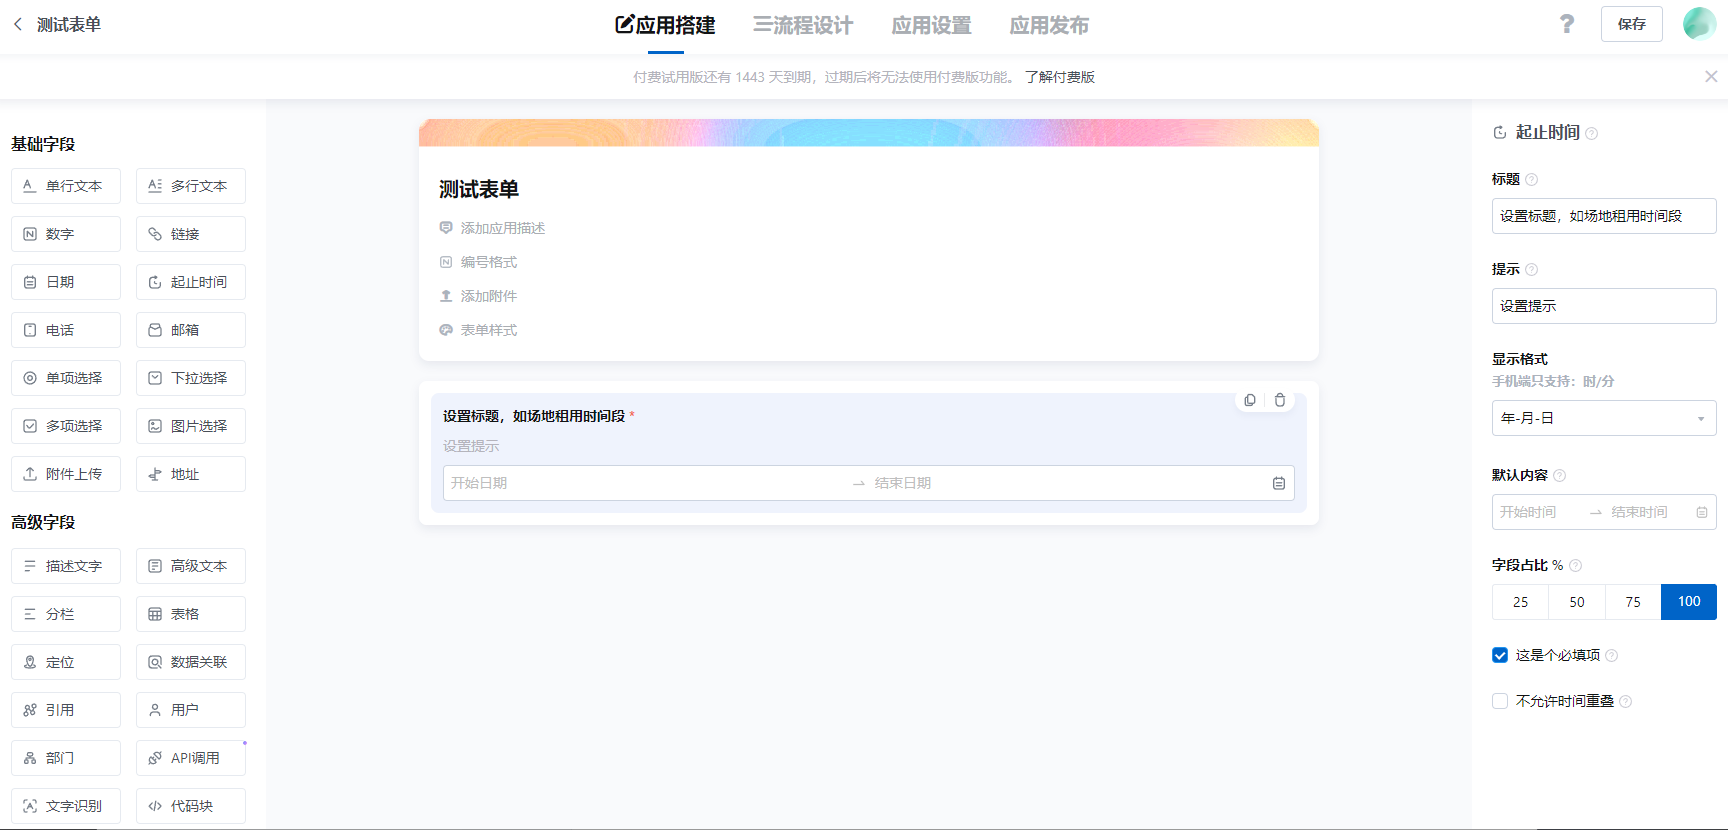Add a 单行文本 field
1728x830 pixels.
[66, 186]
